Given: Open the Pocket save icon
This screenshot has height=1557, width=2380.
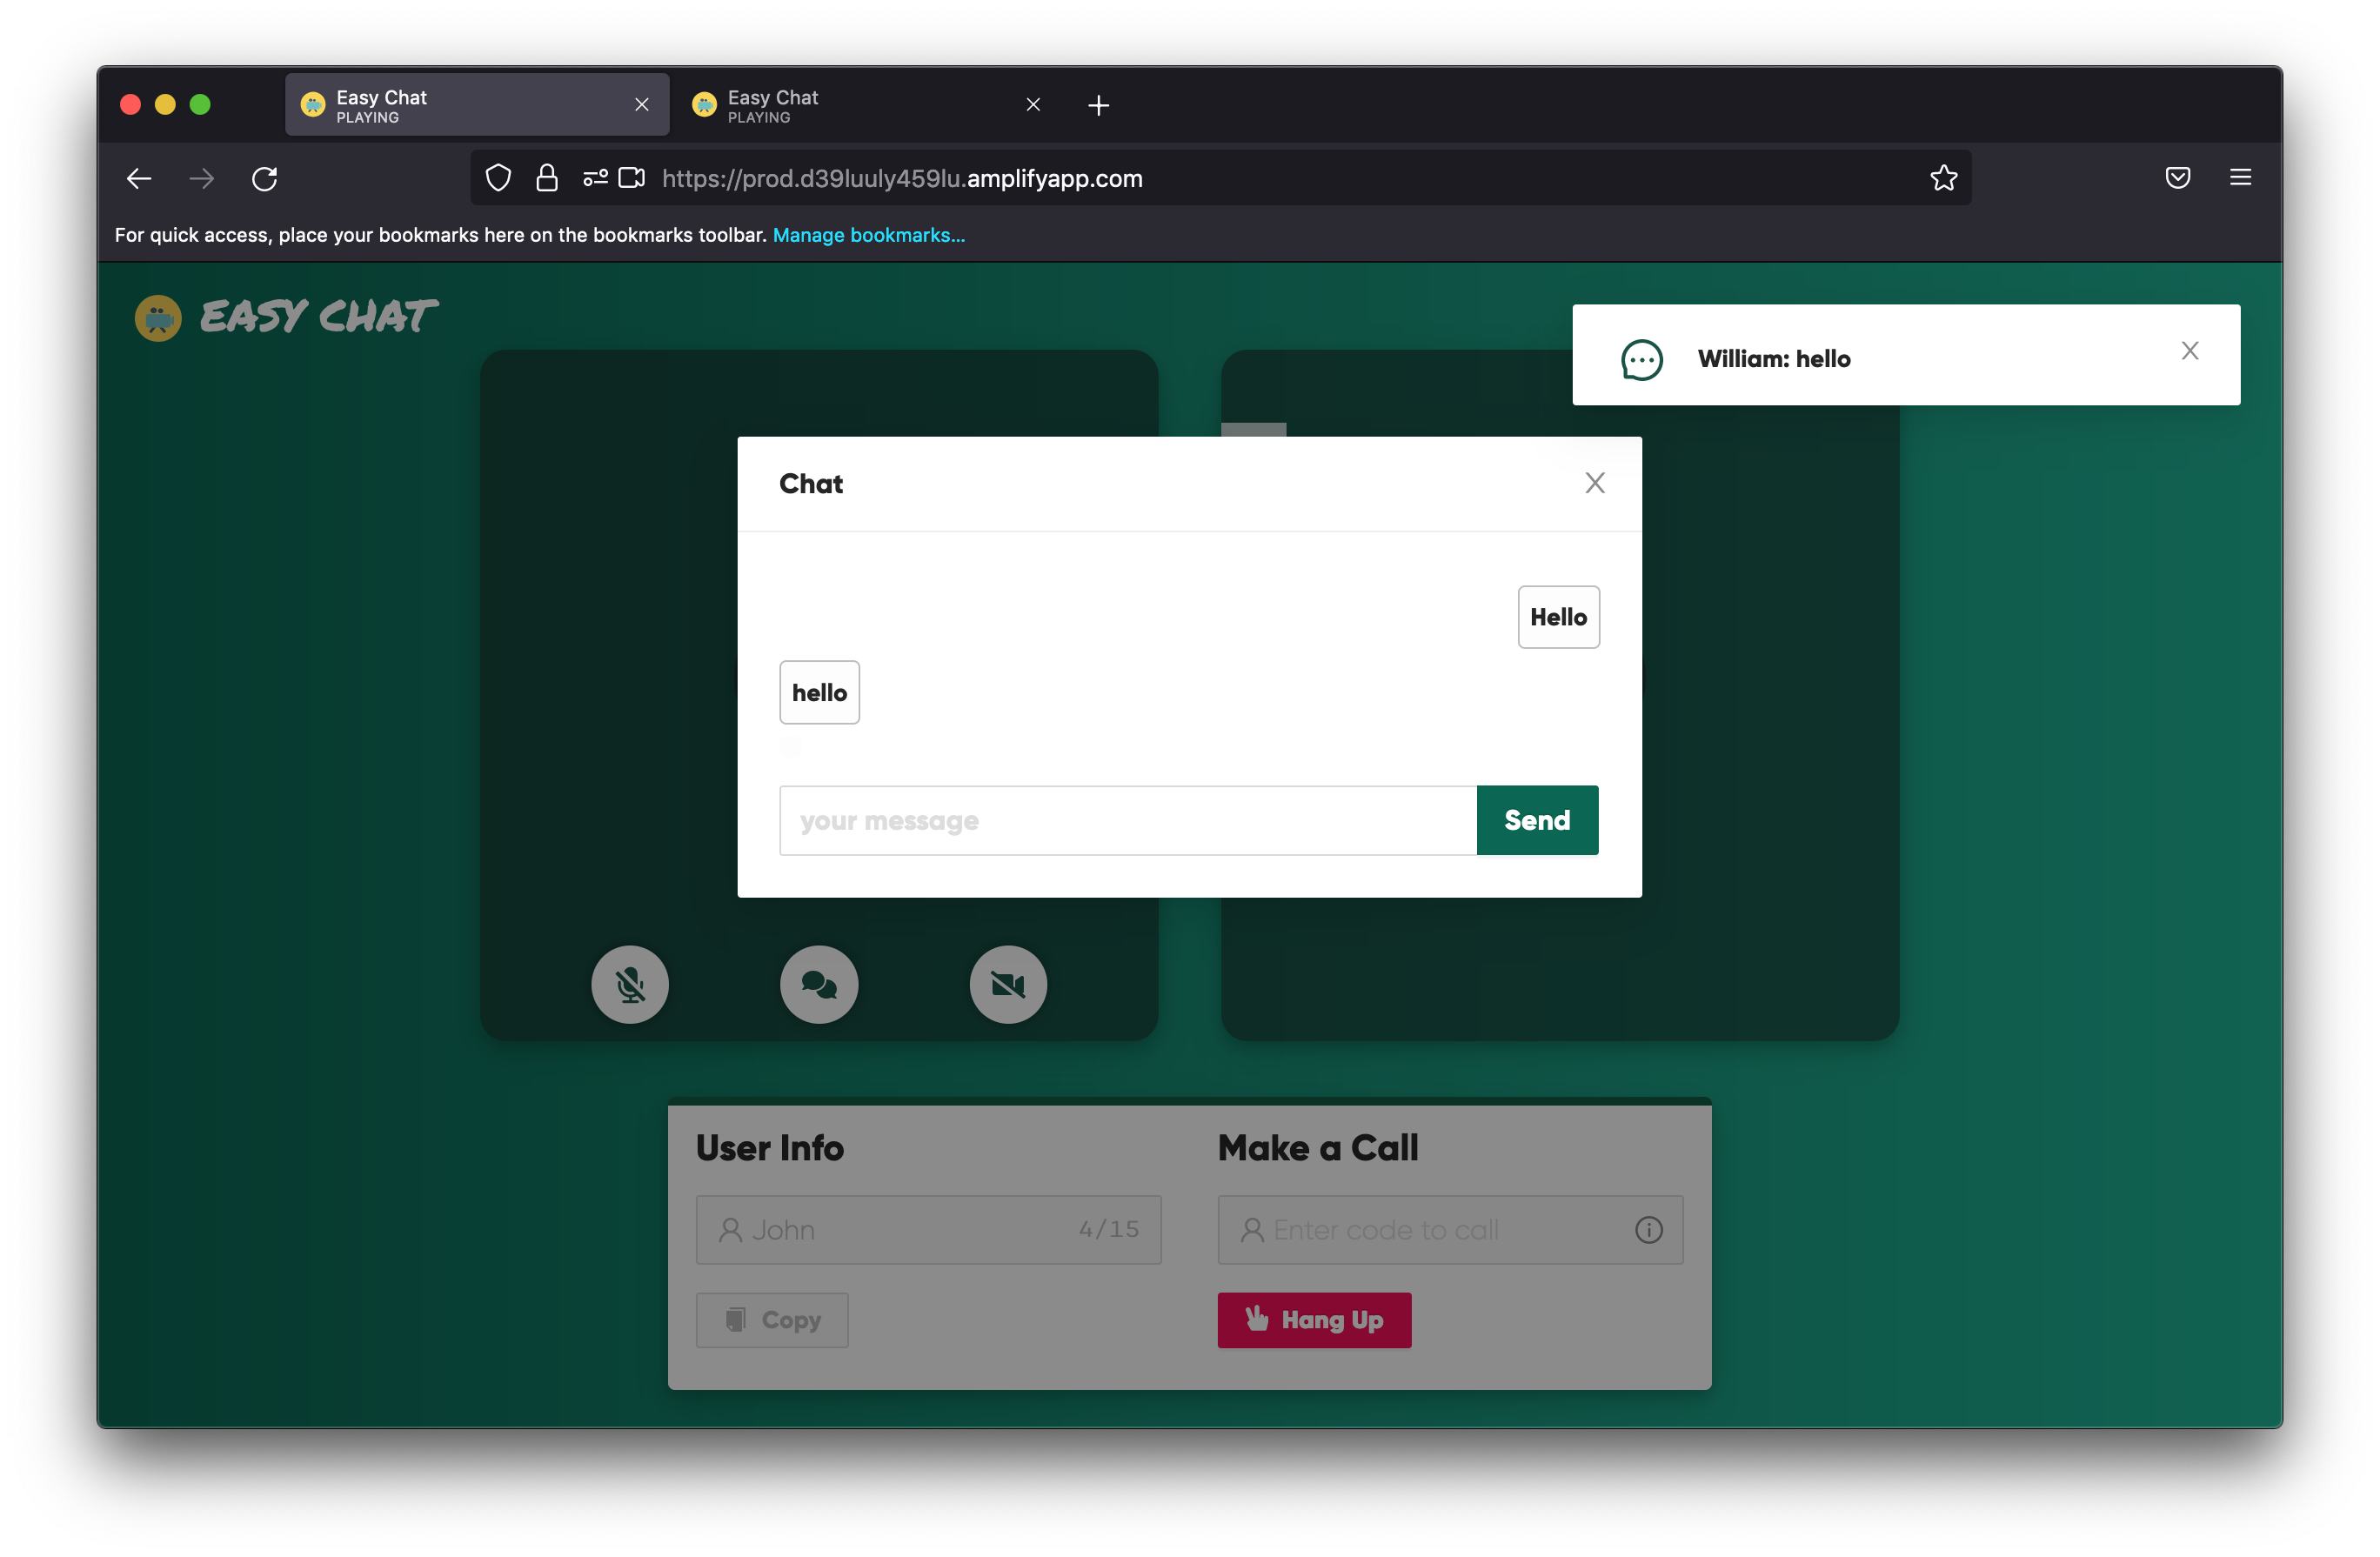Looking at the screenshot, I should click(2177, 178).
